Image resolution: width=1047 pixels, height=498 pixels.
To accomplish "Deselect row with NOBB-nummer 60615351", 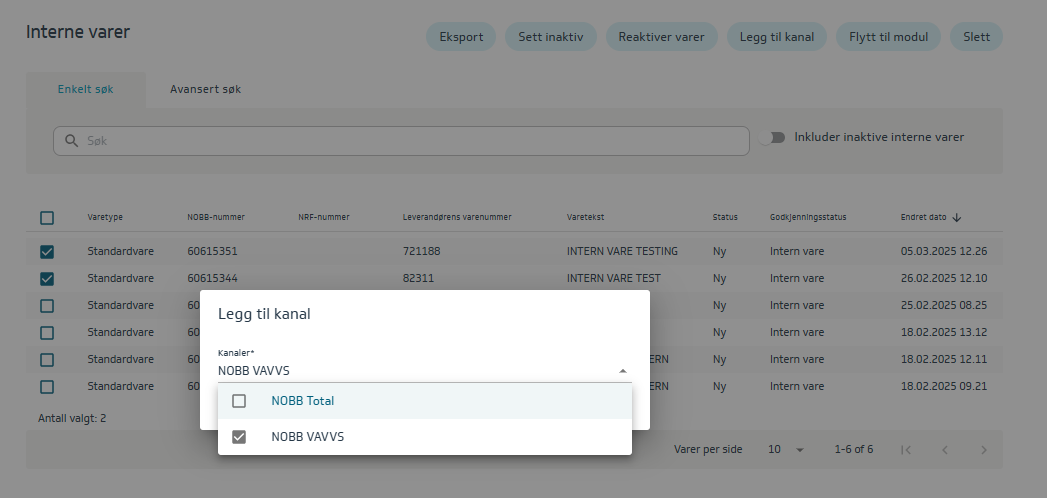I will [x=47, y=251].
